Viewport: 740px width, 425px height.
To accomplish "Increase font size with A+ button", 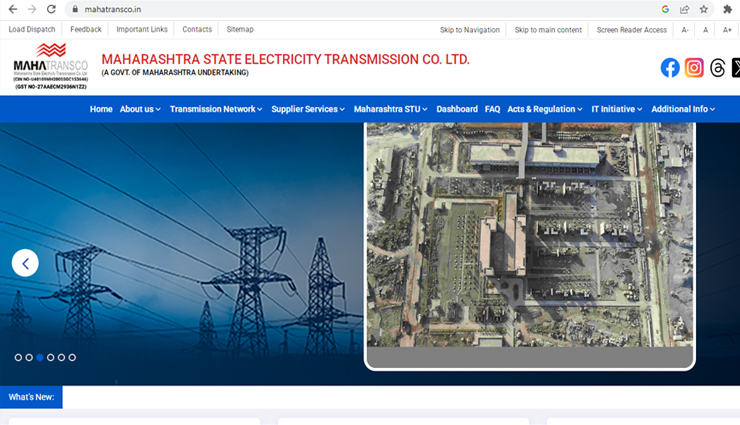I will tap(727, 30).
